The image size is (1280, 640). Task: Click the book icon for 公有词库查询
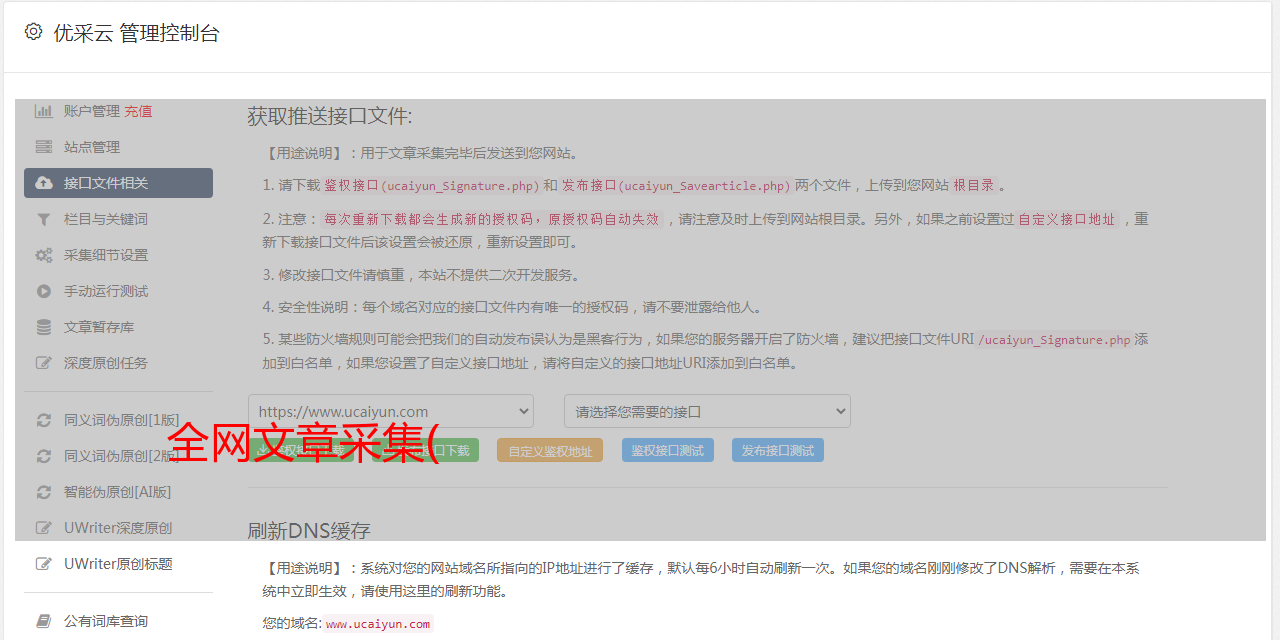(44, 621)
